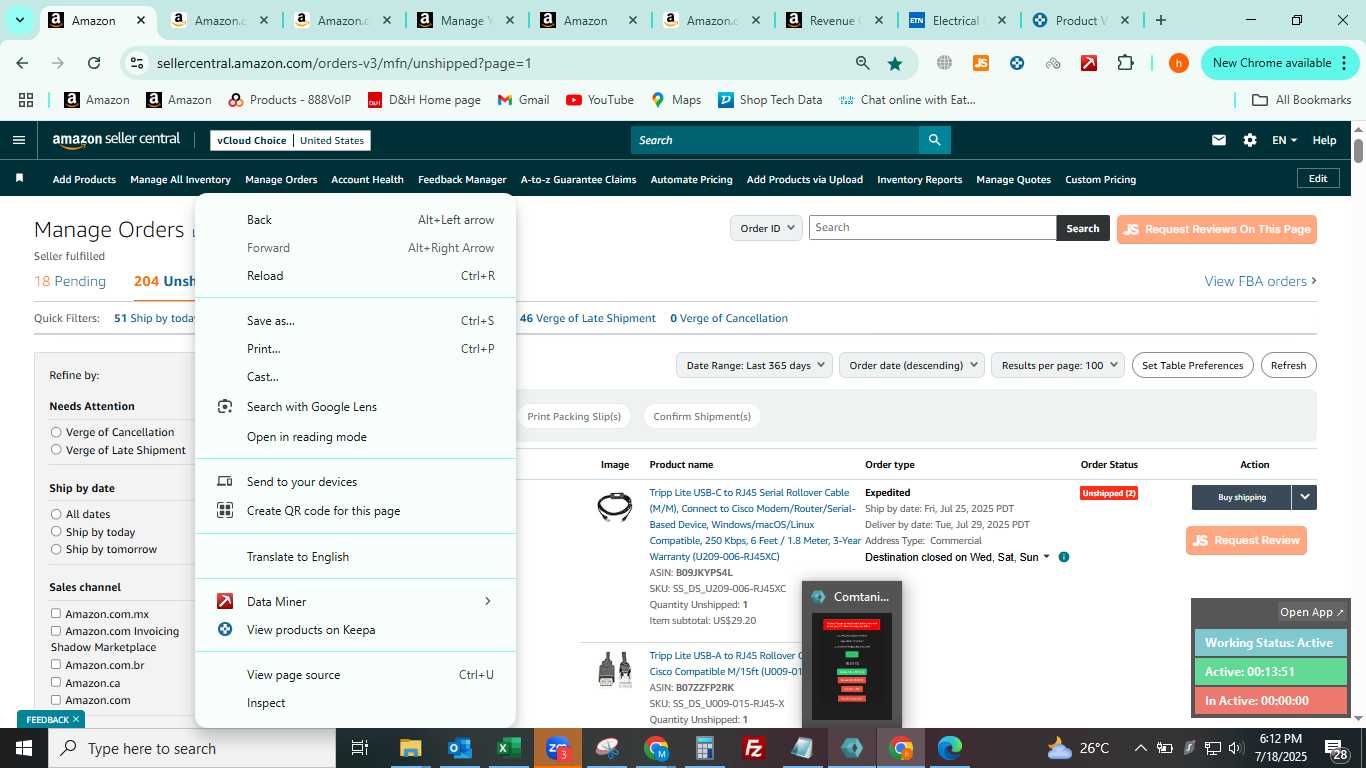This screenshot has height=768, width=1366.
Task: Click Chrome's bookmark star icon
Action: 894,63
